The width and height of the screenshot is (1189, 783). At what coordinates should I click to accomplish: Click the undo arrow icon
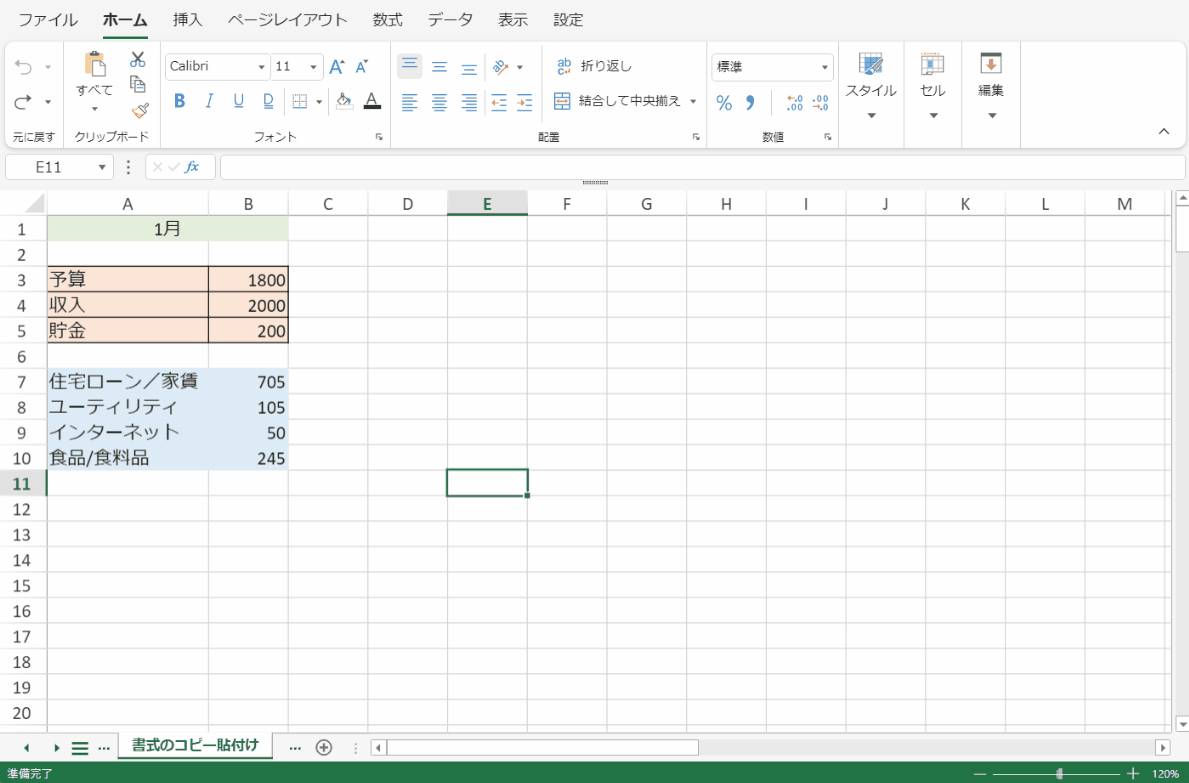24,67
